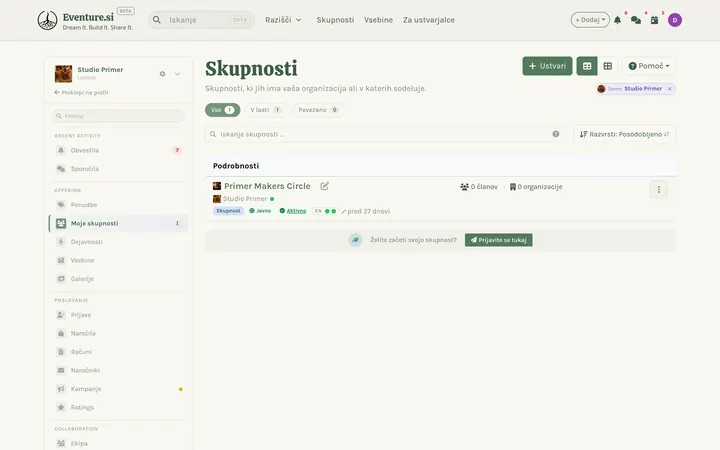
Task: Open the Dodaj dropdown
Action: click(590, 20)
